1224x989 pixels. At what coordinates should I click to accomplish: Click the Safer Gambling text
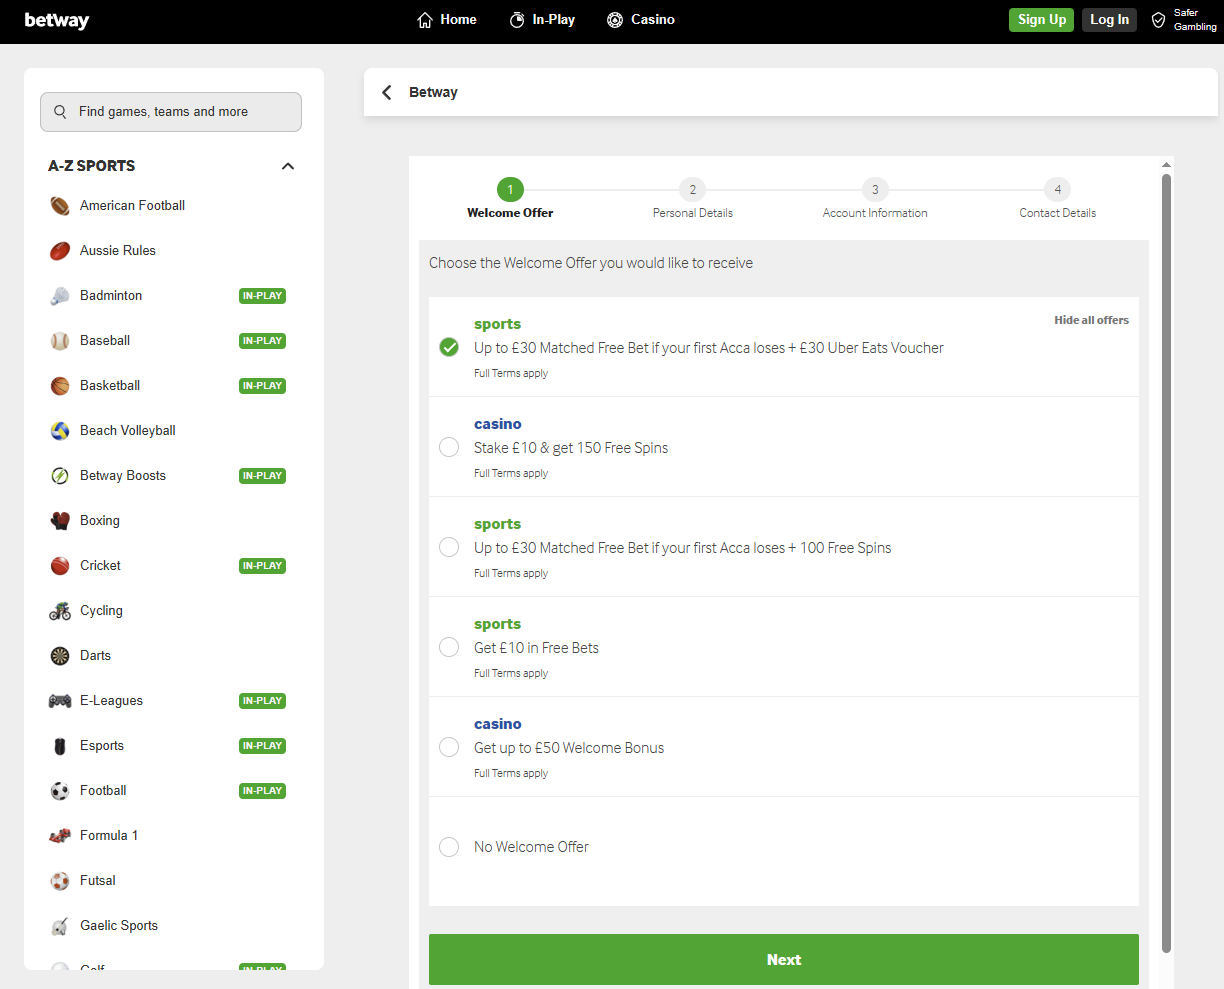coord(1195,20)
